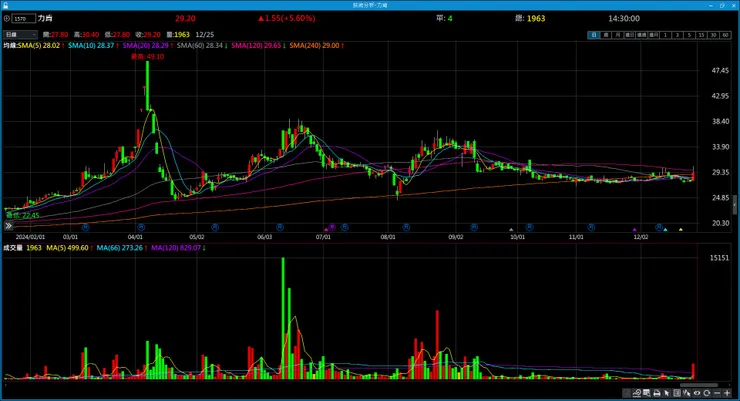Click the month marker near 03/01
This screenshot has width=740, height=401.
[85, 227]
